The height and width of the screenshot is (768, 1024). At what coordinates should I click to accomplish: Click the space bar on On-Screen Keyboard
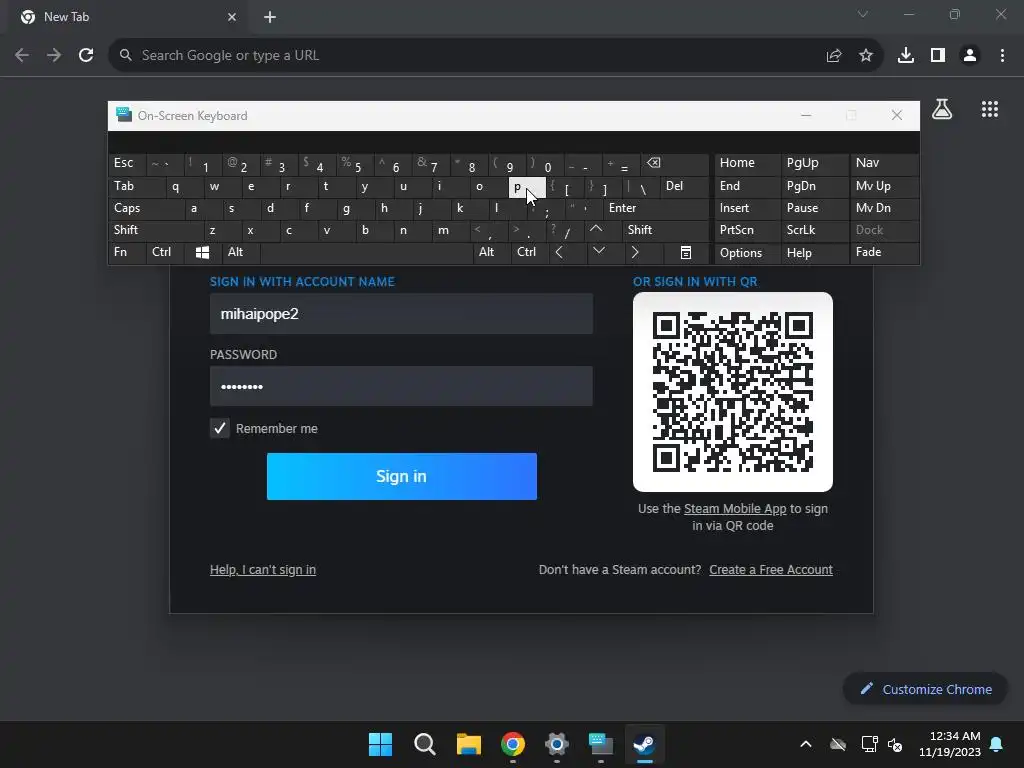click(x=366, y=252)
